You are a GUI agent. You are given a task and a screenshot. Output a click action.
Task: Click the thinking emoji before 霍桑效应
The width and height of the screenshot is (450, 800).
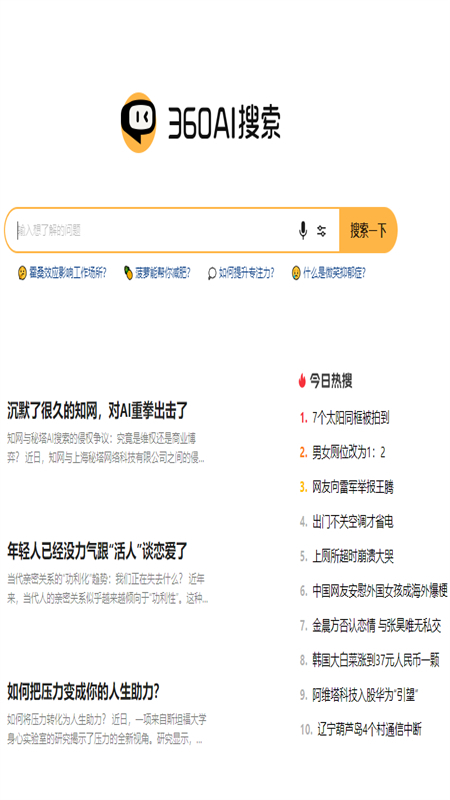point(22,273)
